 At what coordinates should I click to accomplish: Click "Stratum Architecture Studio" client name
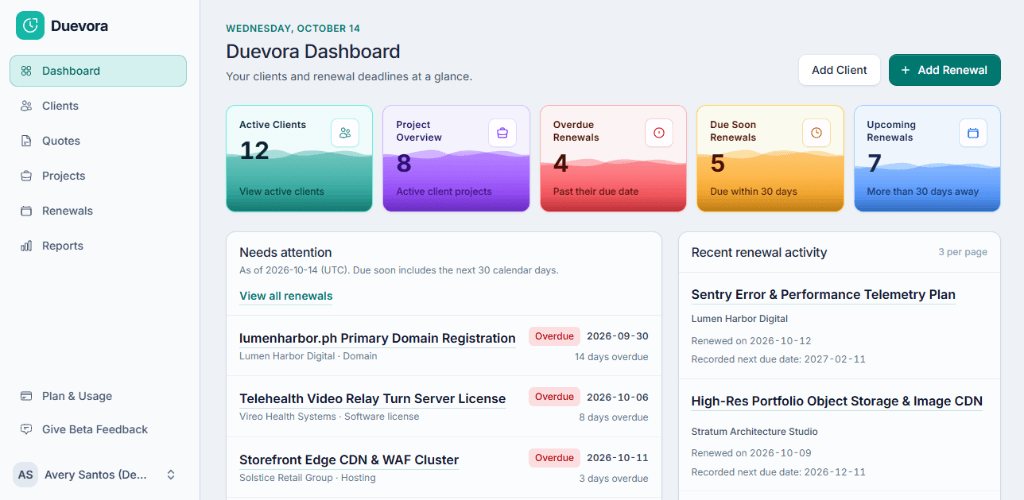[754, 431]
